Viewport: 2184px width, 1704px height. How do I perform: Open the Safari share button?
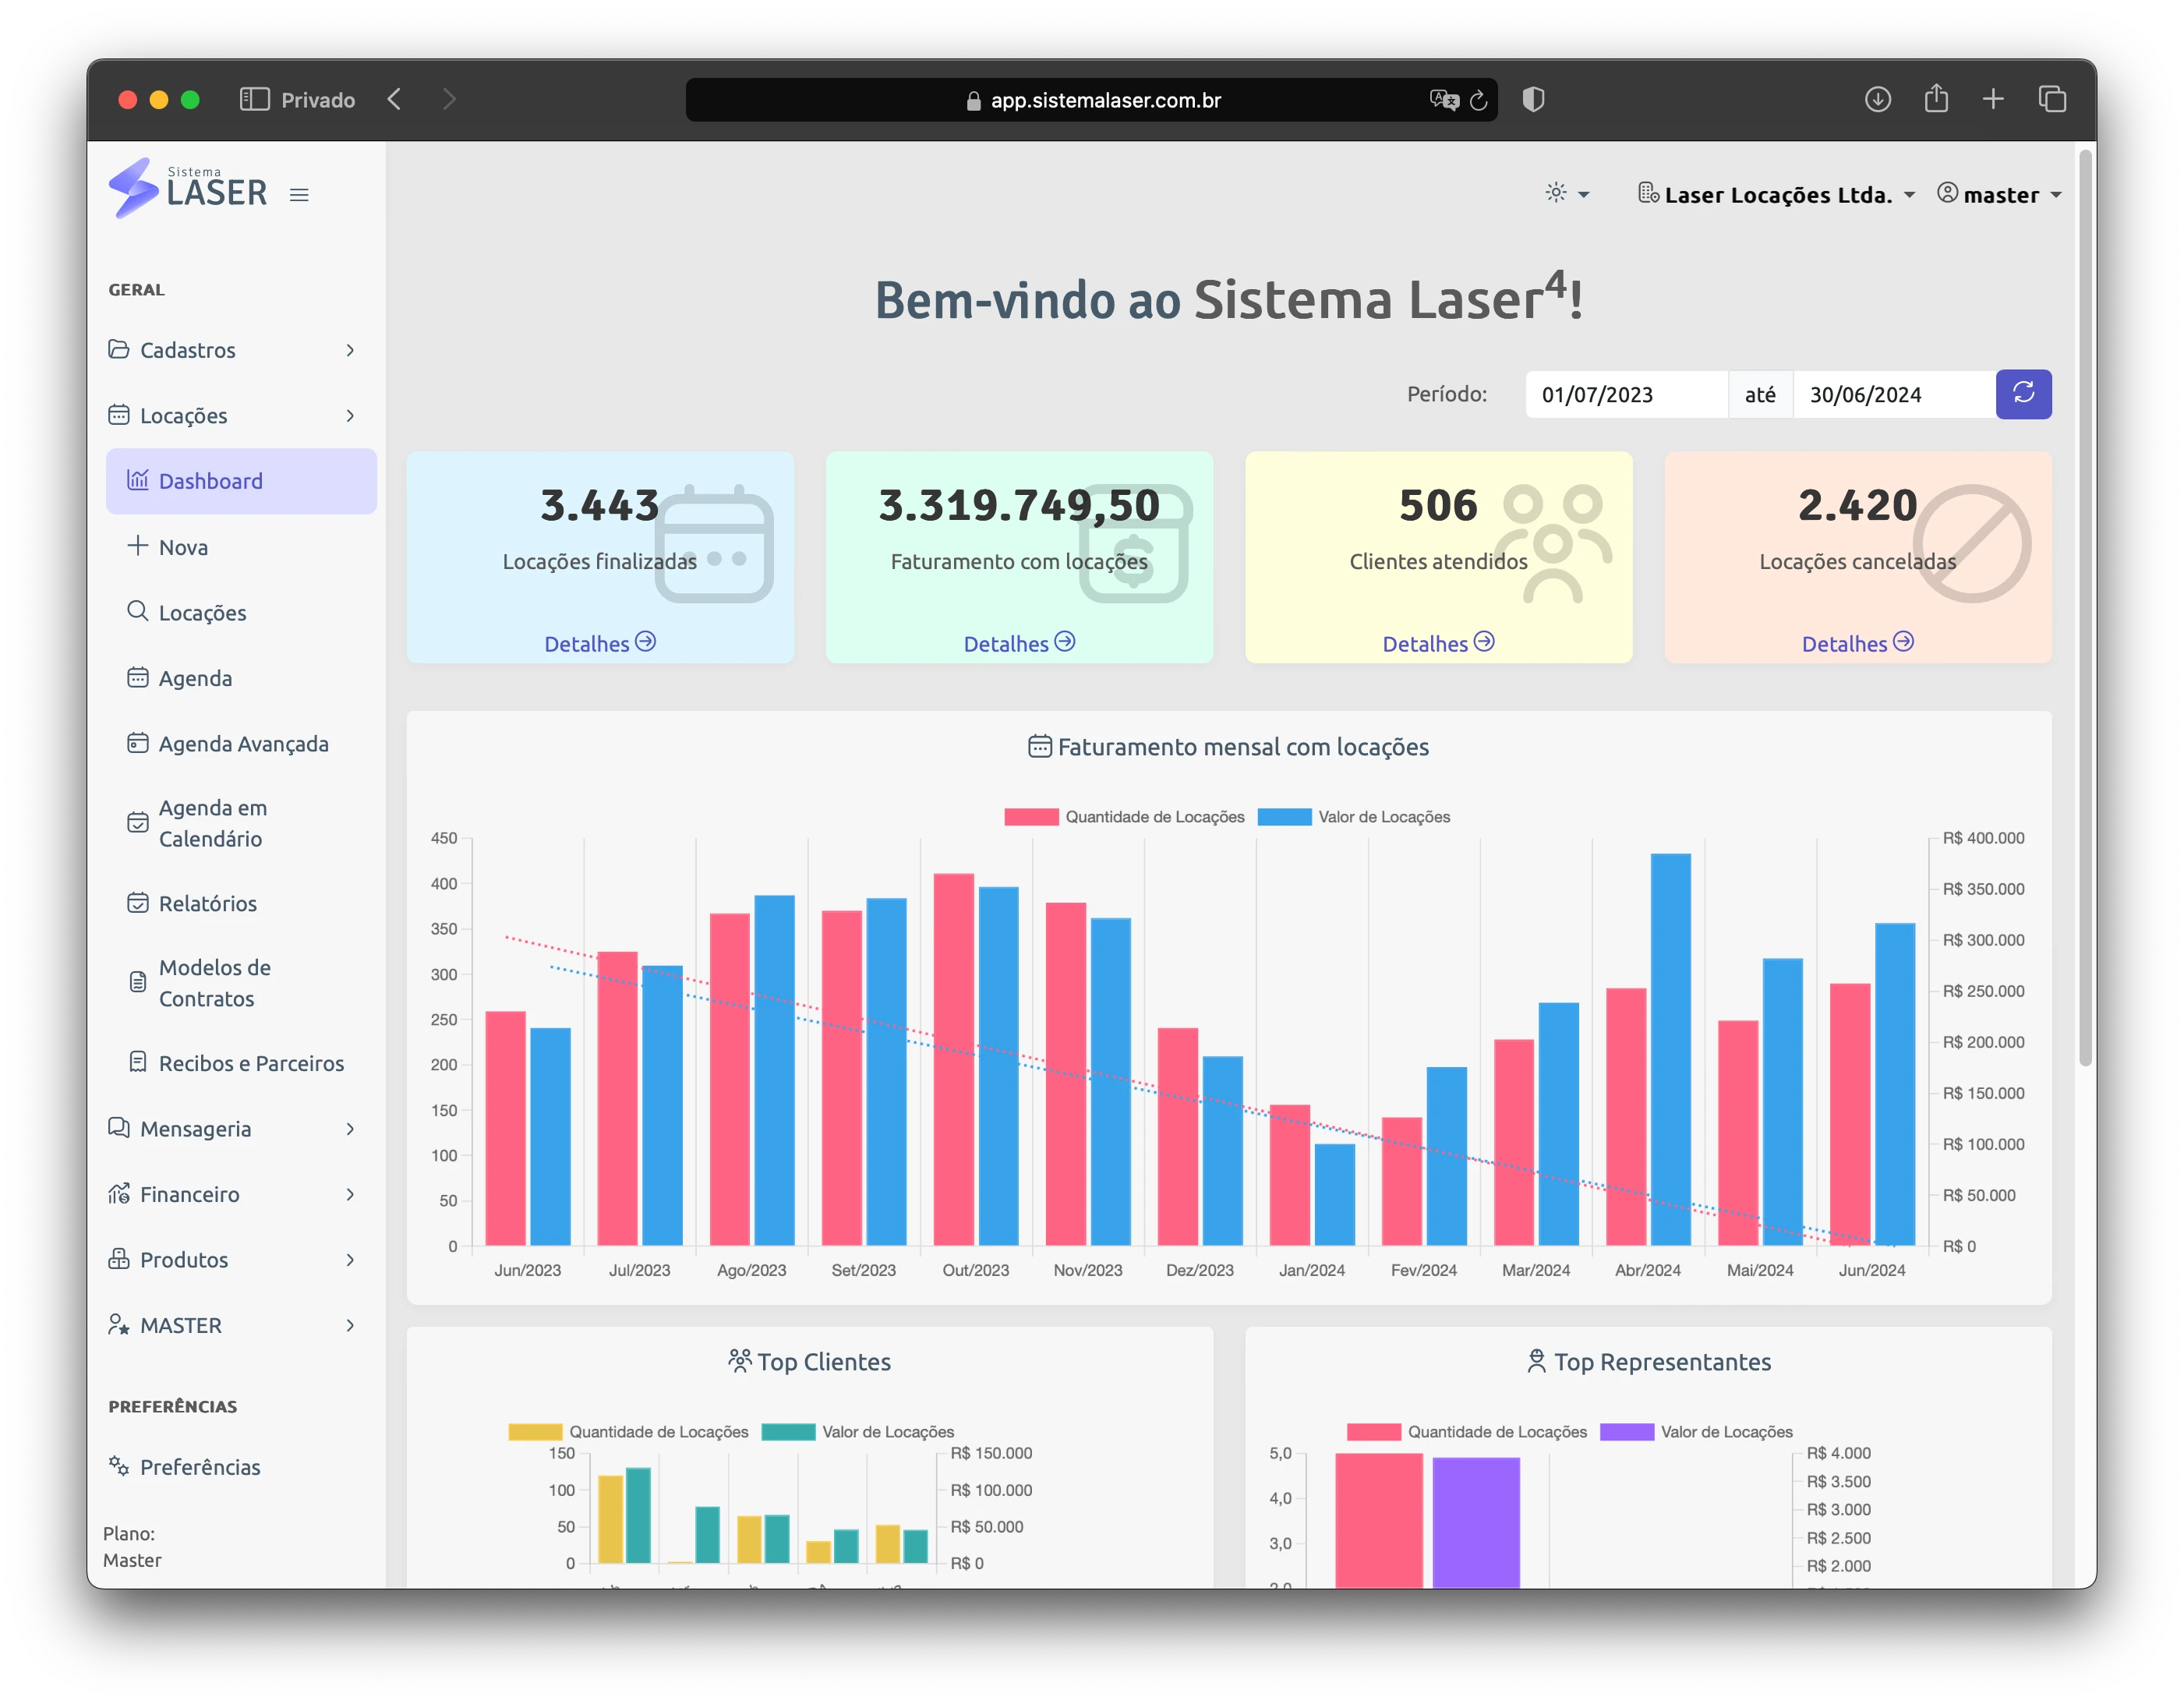(1936, 98)
